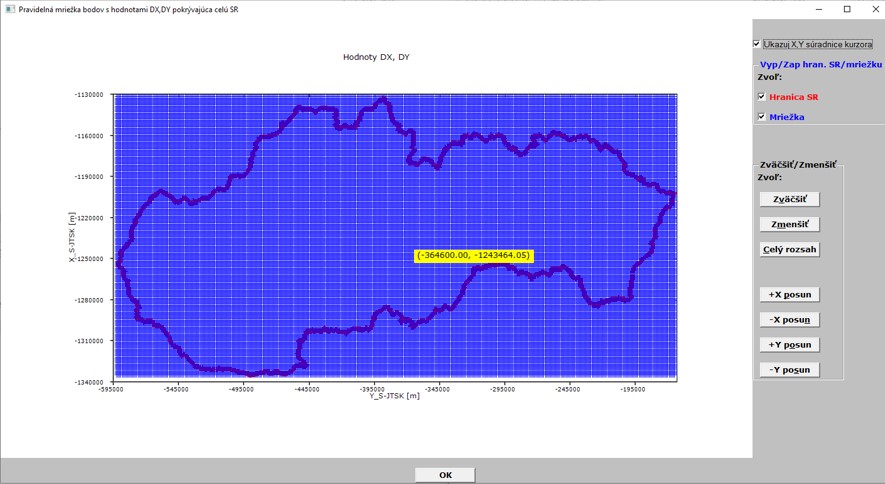Click the -295000 axis tick label
The height and width of the screenshot is (484, 885).
pos(502,389)
